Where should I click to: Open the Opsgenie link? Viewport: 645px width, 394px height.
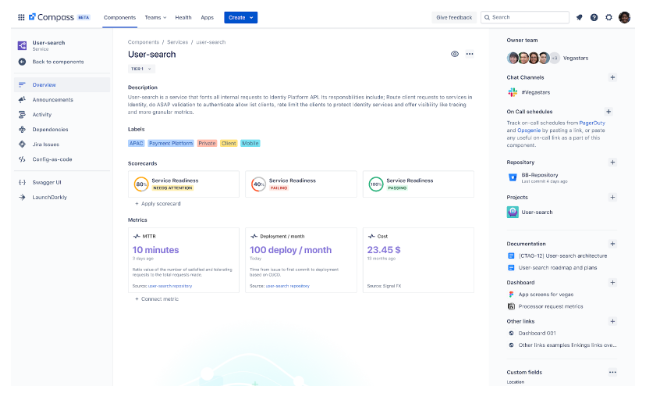(x=529, y=130)
